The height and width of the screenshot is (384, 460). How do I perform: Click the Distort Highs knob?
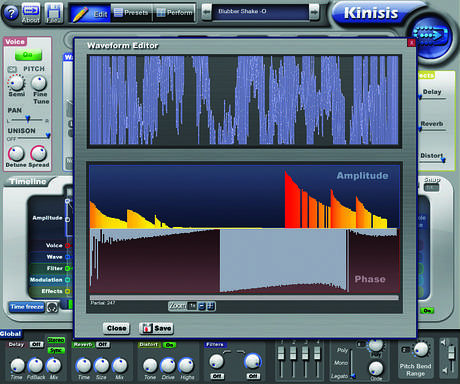coord(186,366)
